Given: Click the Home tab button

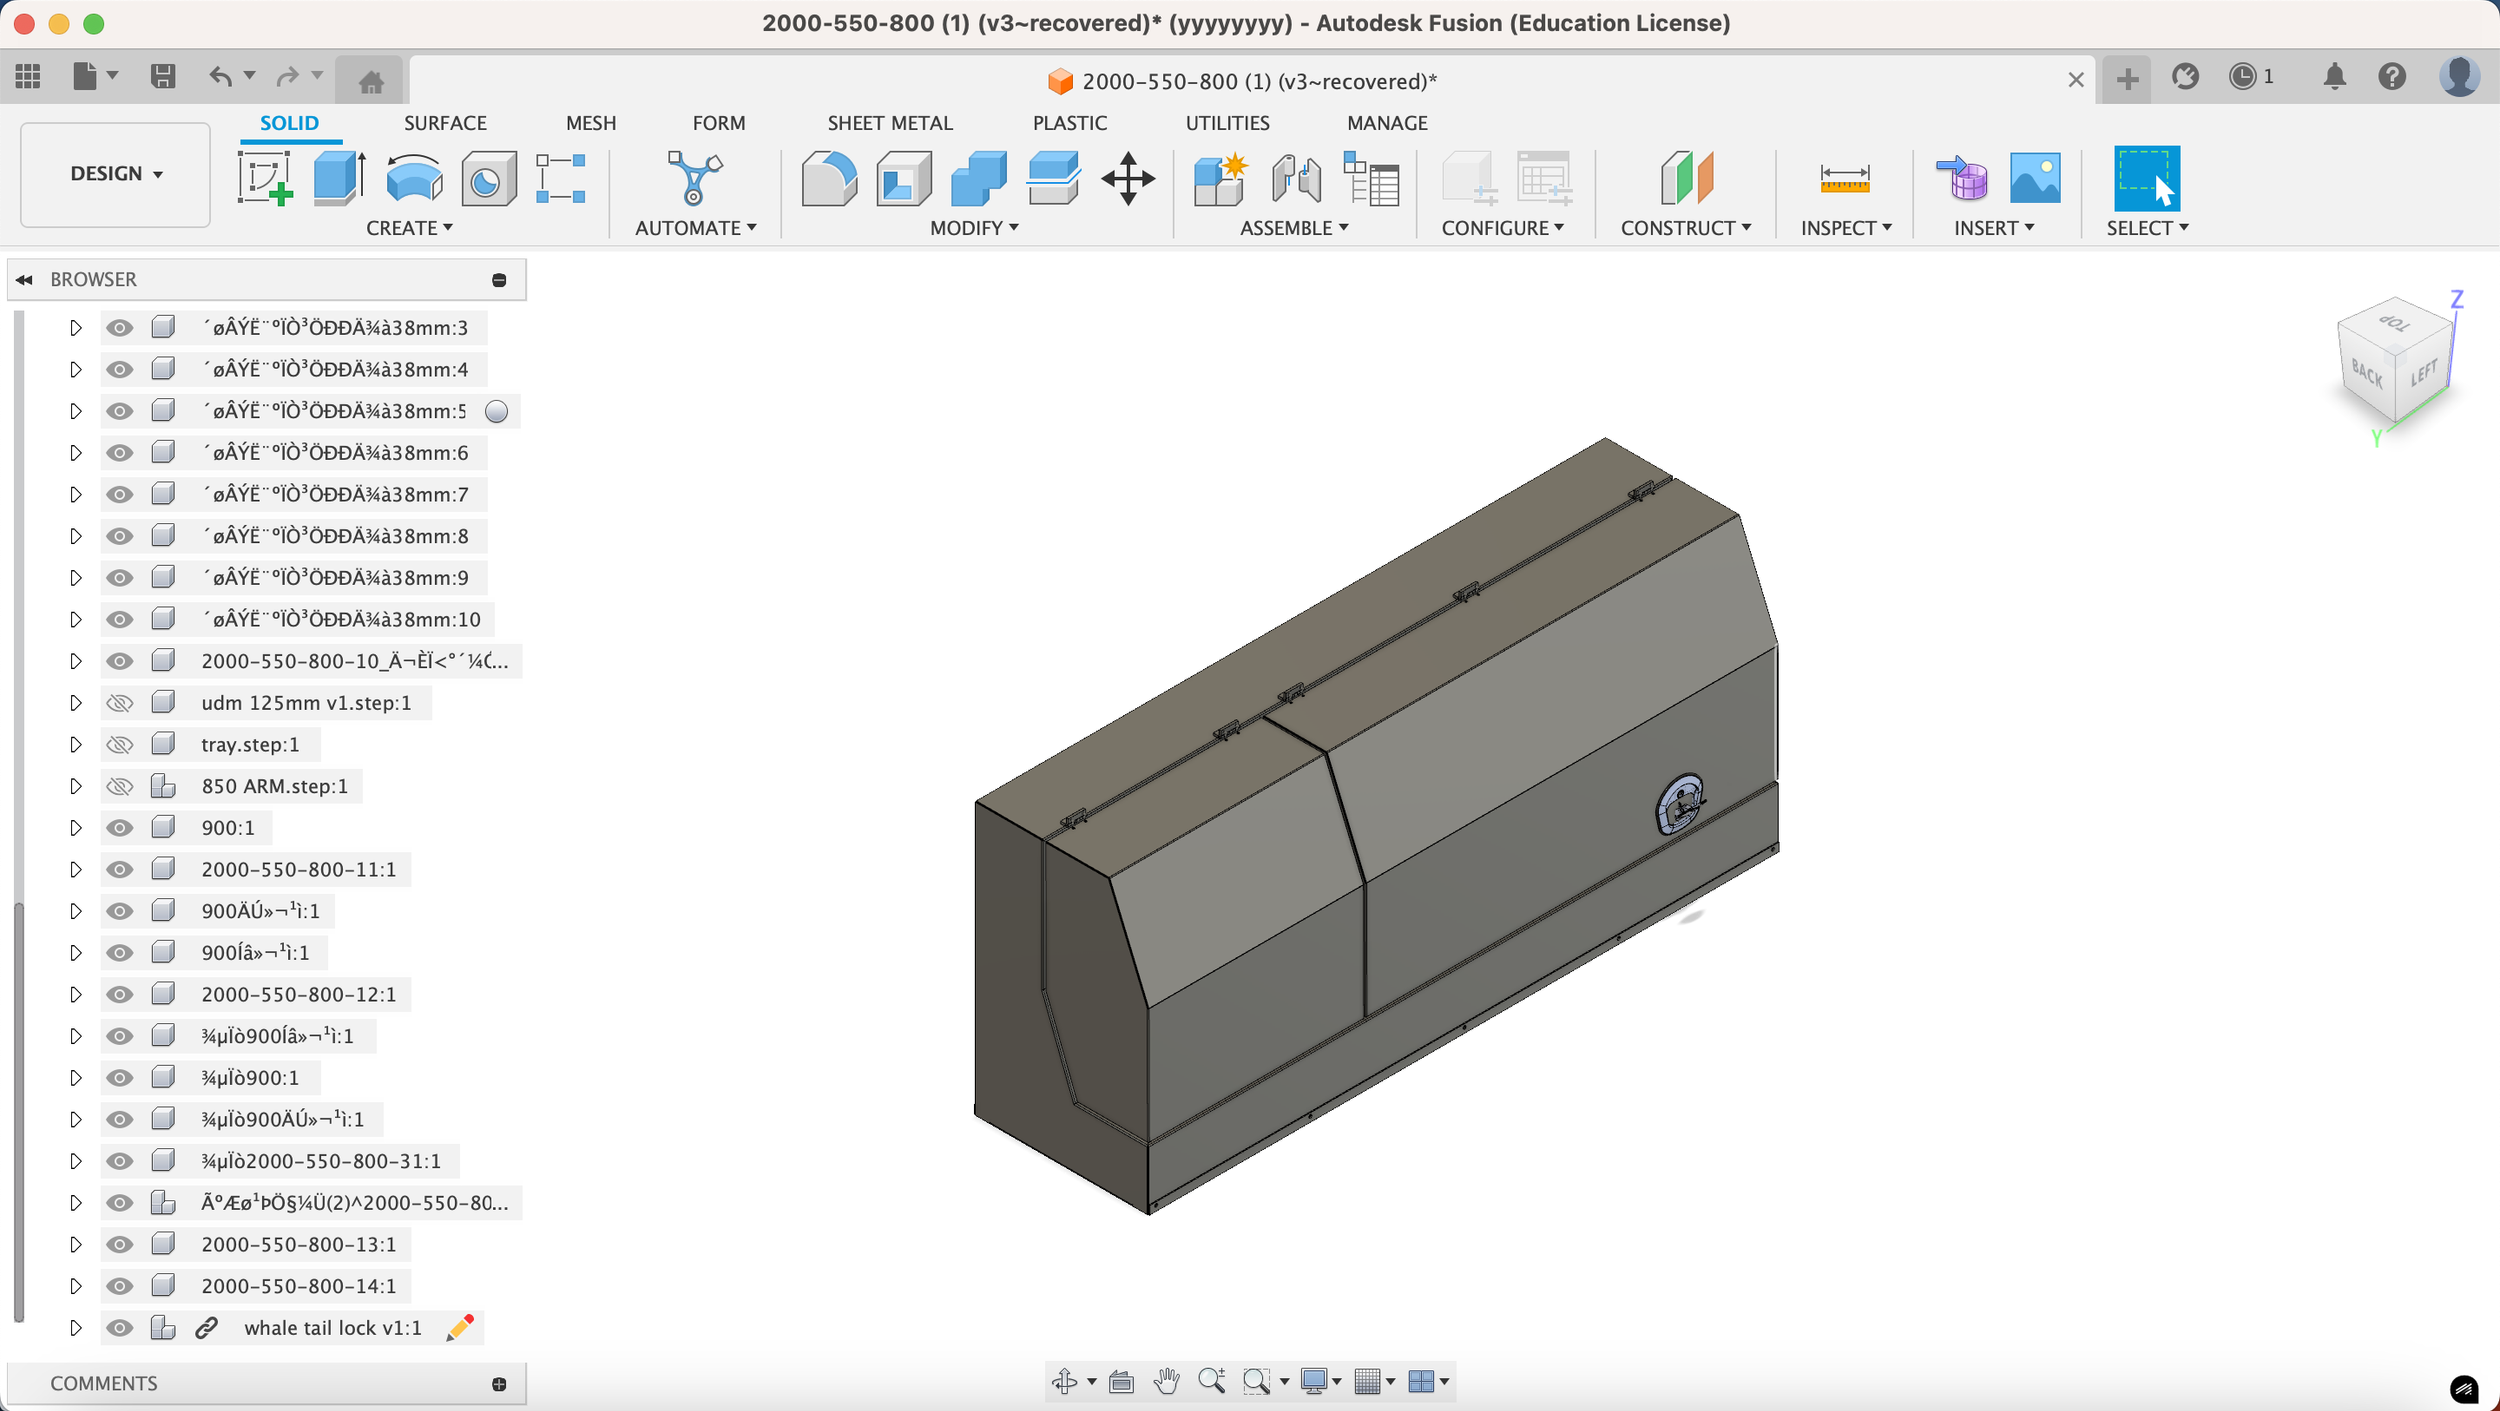Looking at the screenshot, I should coord(371,81).
